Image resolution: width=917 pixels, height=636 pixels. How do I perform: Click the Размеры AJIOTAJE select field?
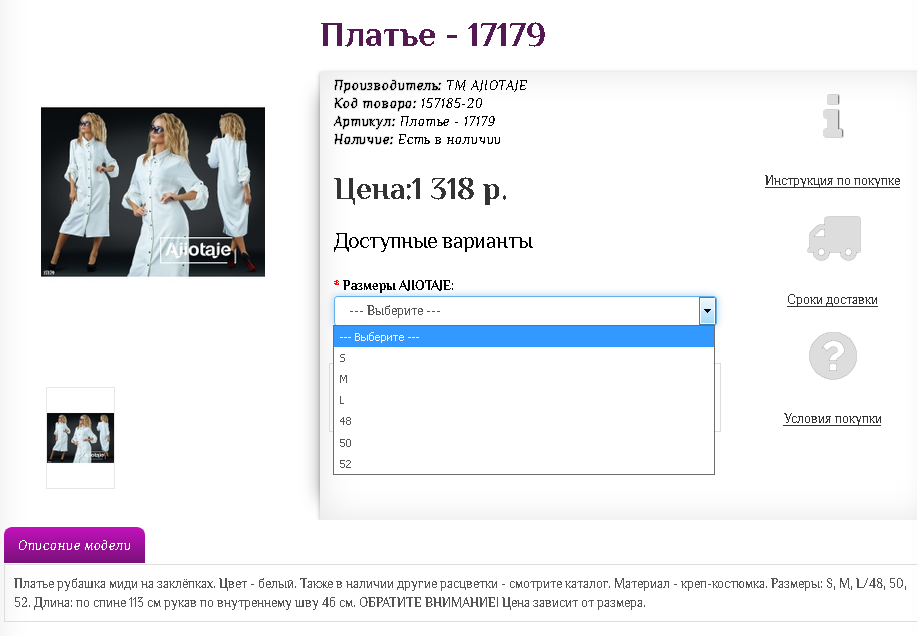[x=525, y=310]
